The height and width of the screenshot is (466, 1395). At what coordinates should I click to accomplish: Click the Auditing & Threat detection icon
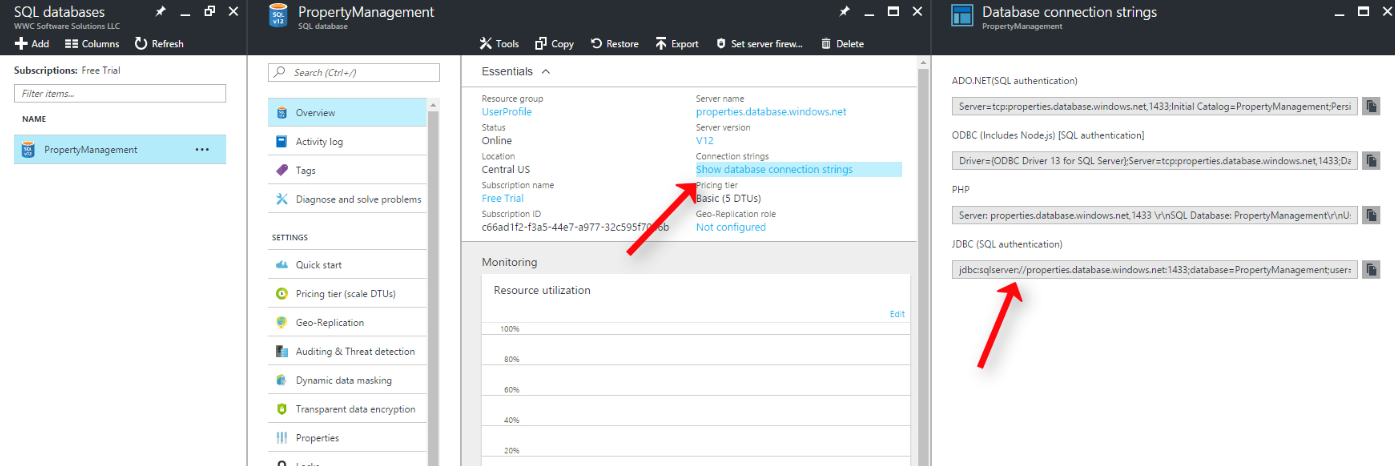[x=282, y=352]
